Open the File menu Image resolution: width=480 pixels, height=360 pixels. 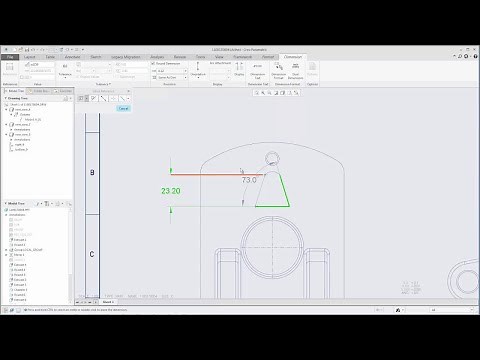(10, 57)
